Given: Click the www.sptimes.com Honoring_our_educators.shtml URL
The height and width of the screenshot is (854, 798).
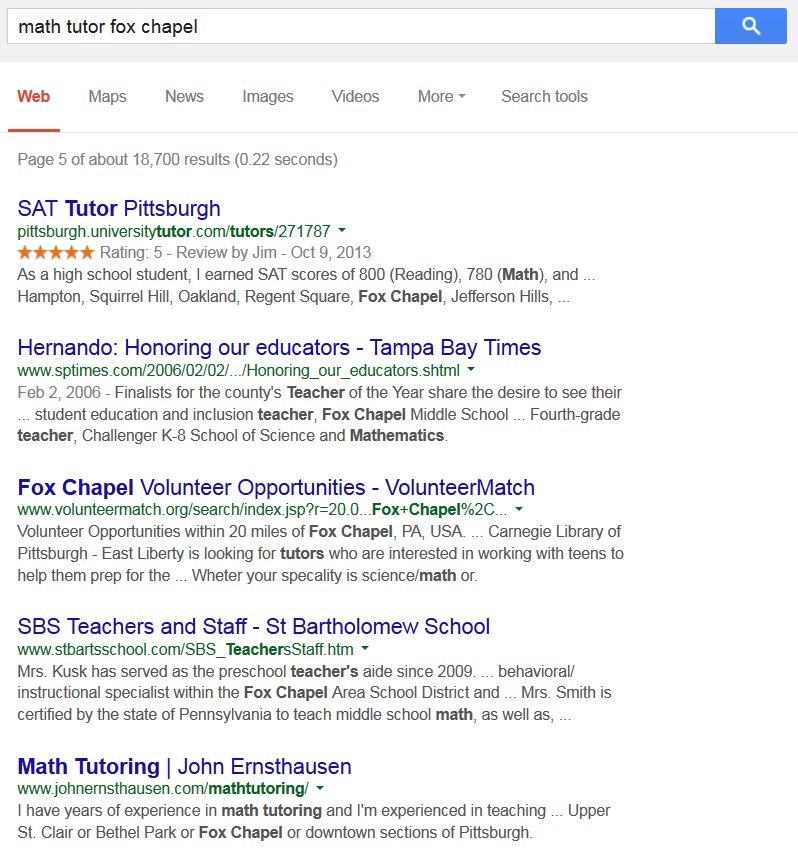Looking at the screenshot, I should (239, 370).
